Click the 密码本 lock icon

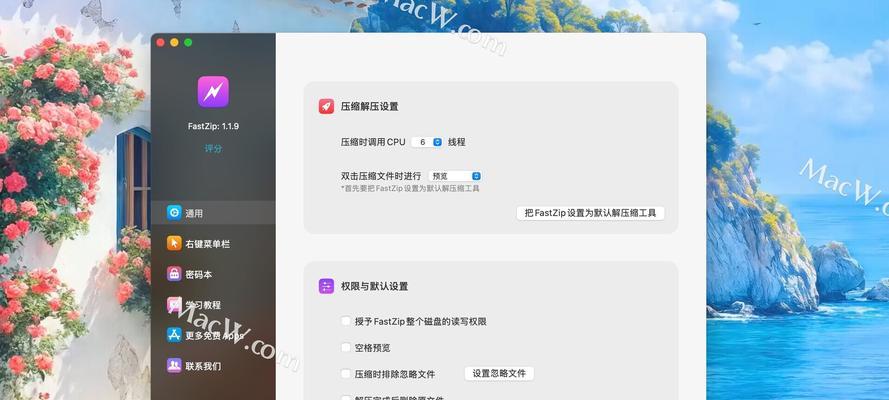coord(174,274)
